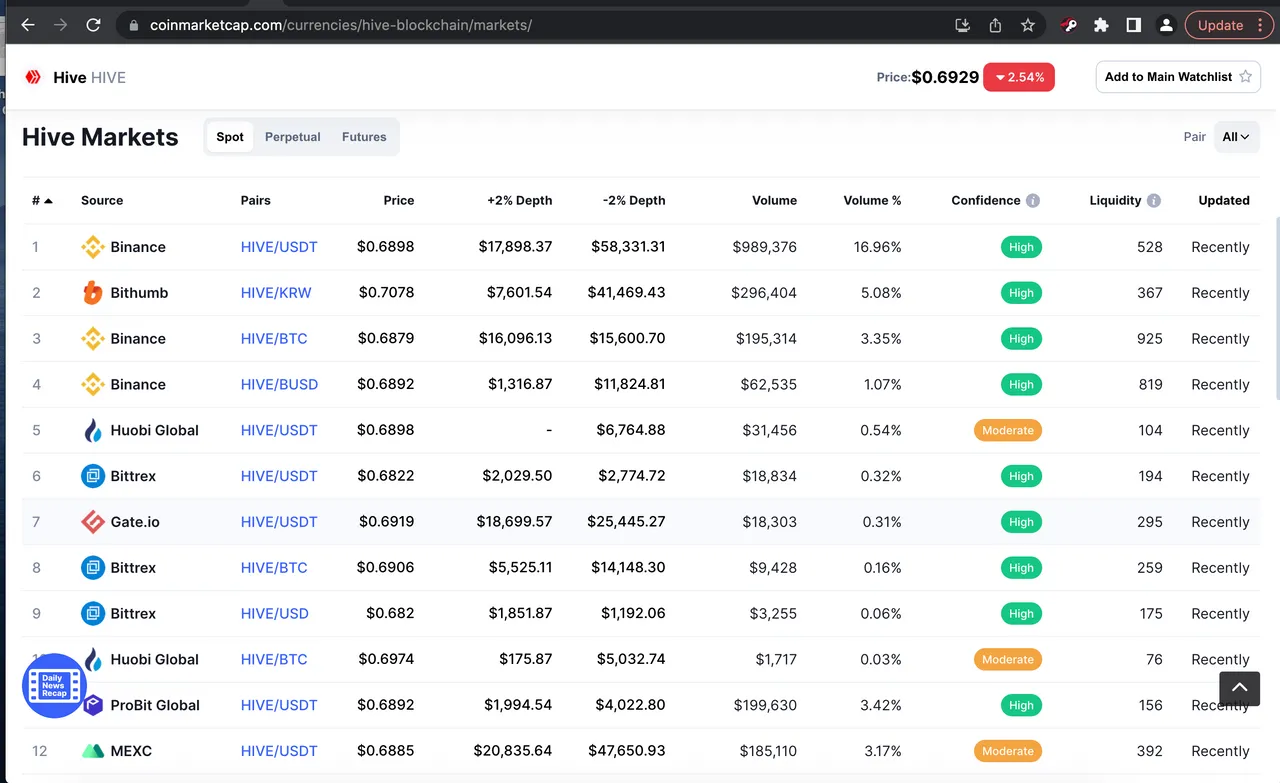Open MEXC HIVE/USDT pair link

click(x=279, y=751)
